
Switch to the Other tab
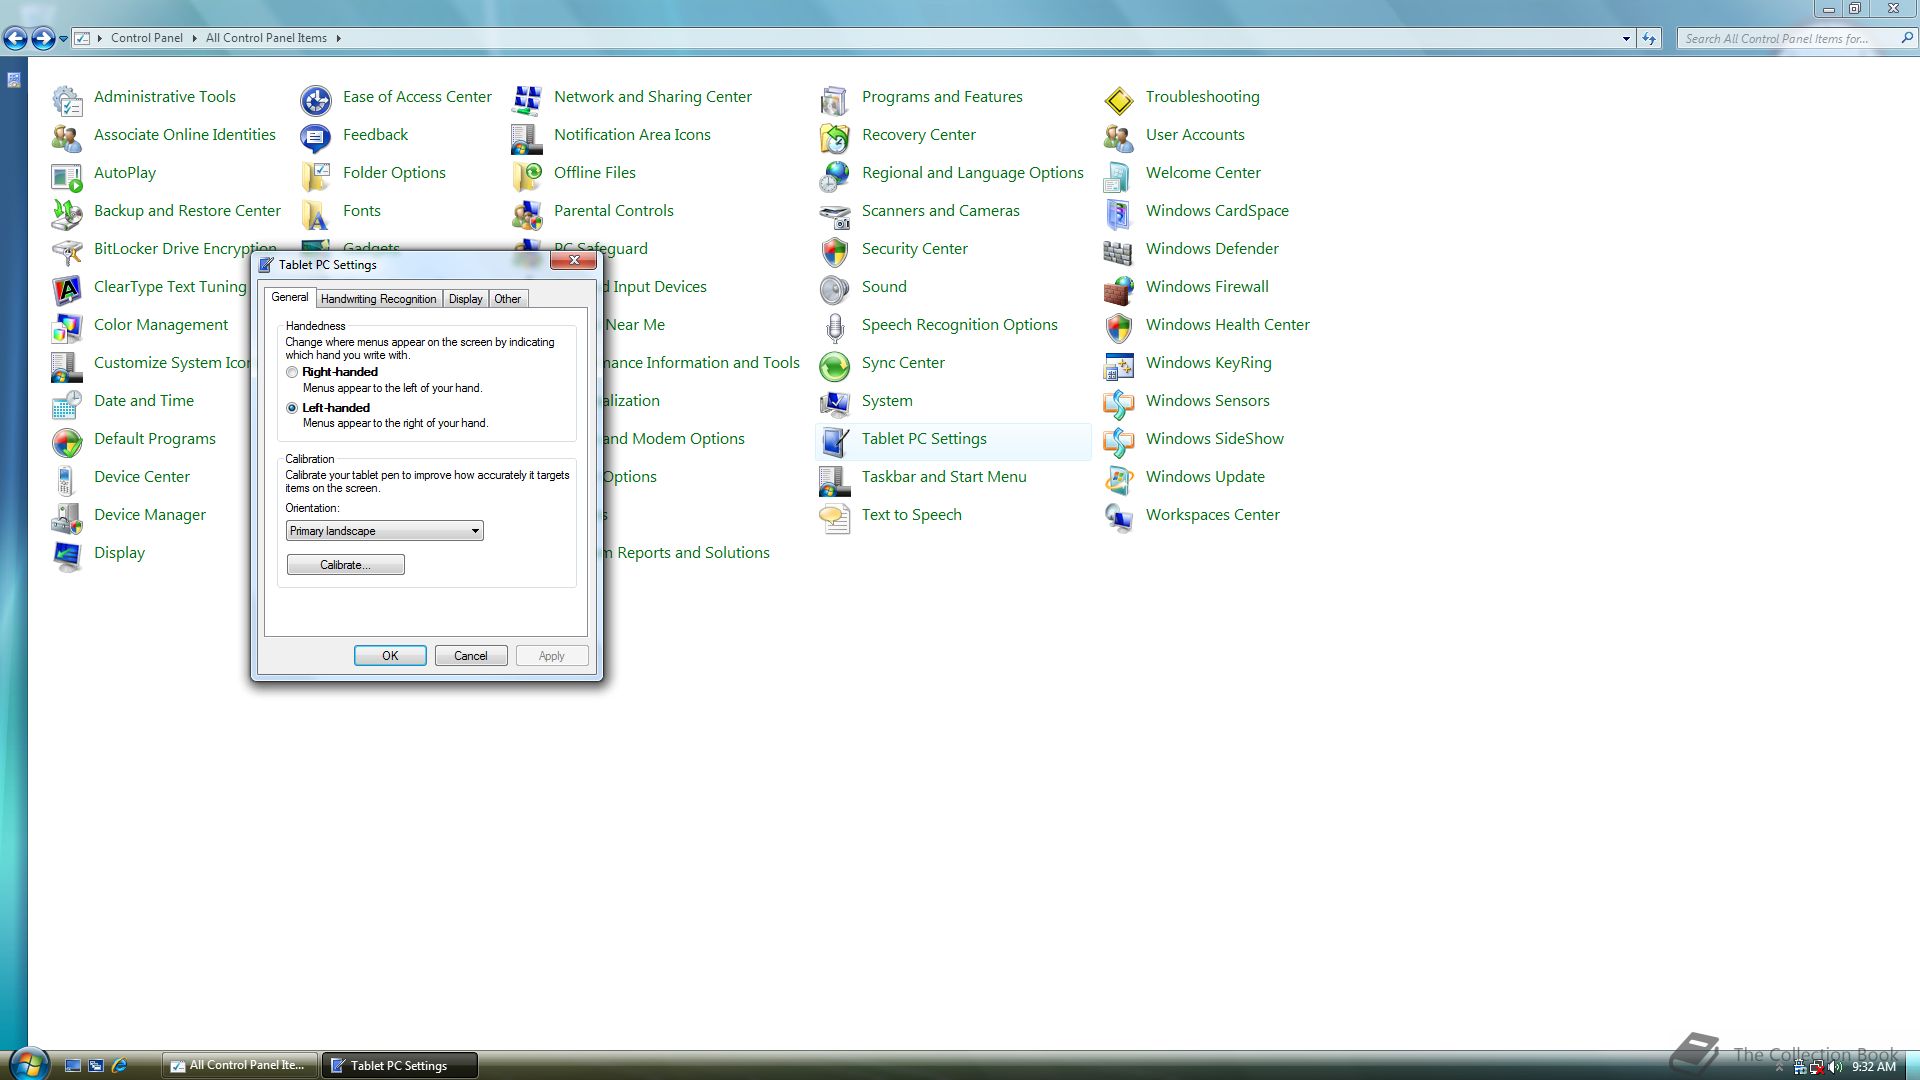point(508,299)
